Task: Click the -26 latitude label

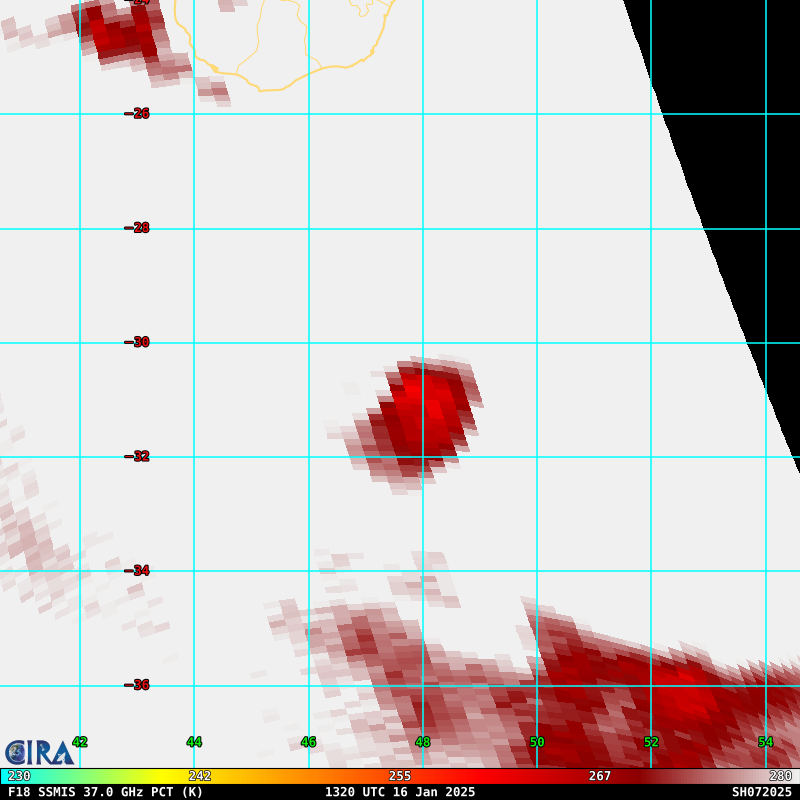Action: click(137, 114)
